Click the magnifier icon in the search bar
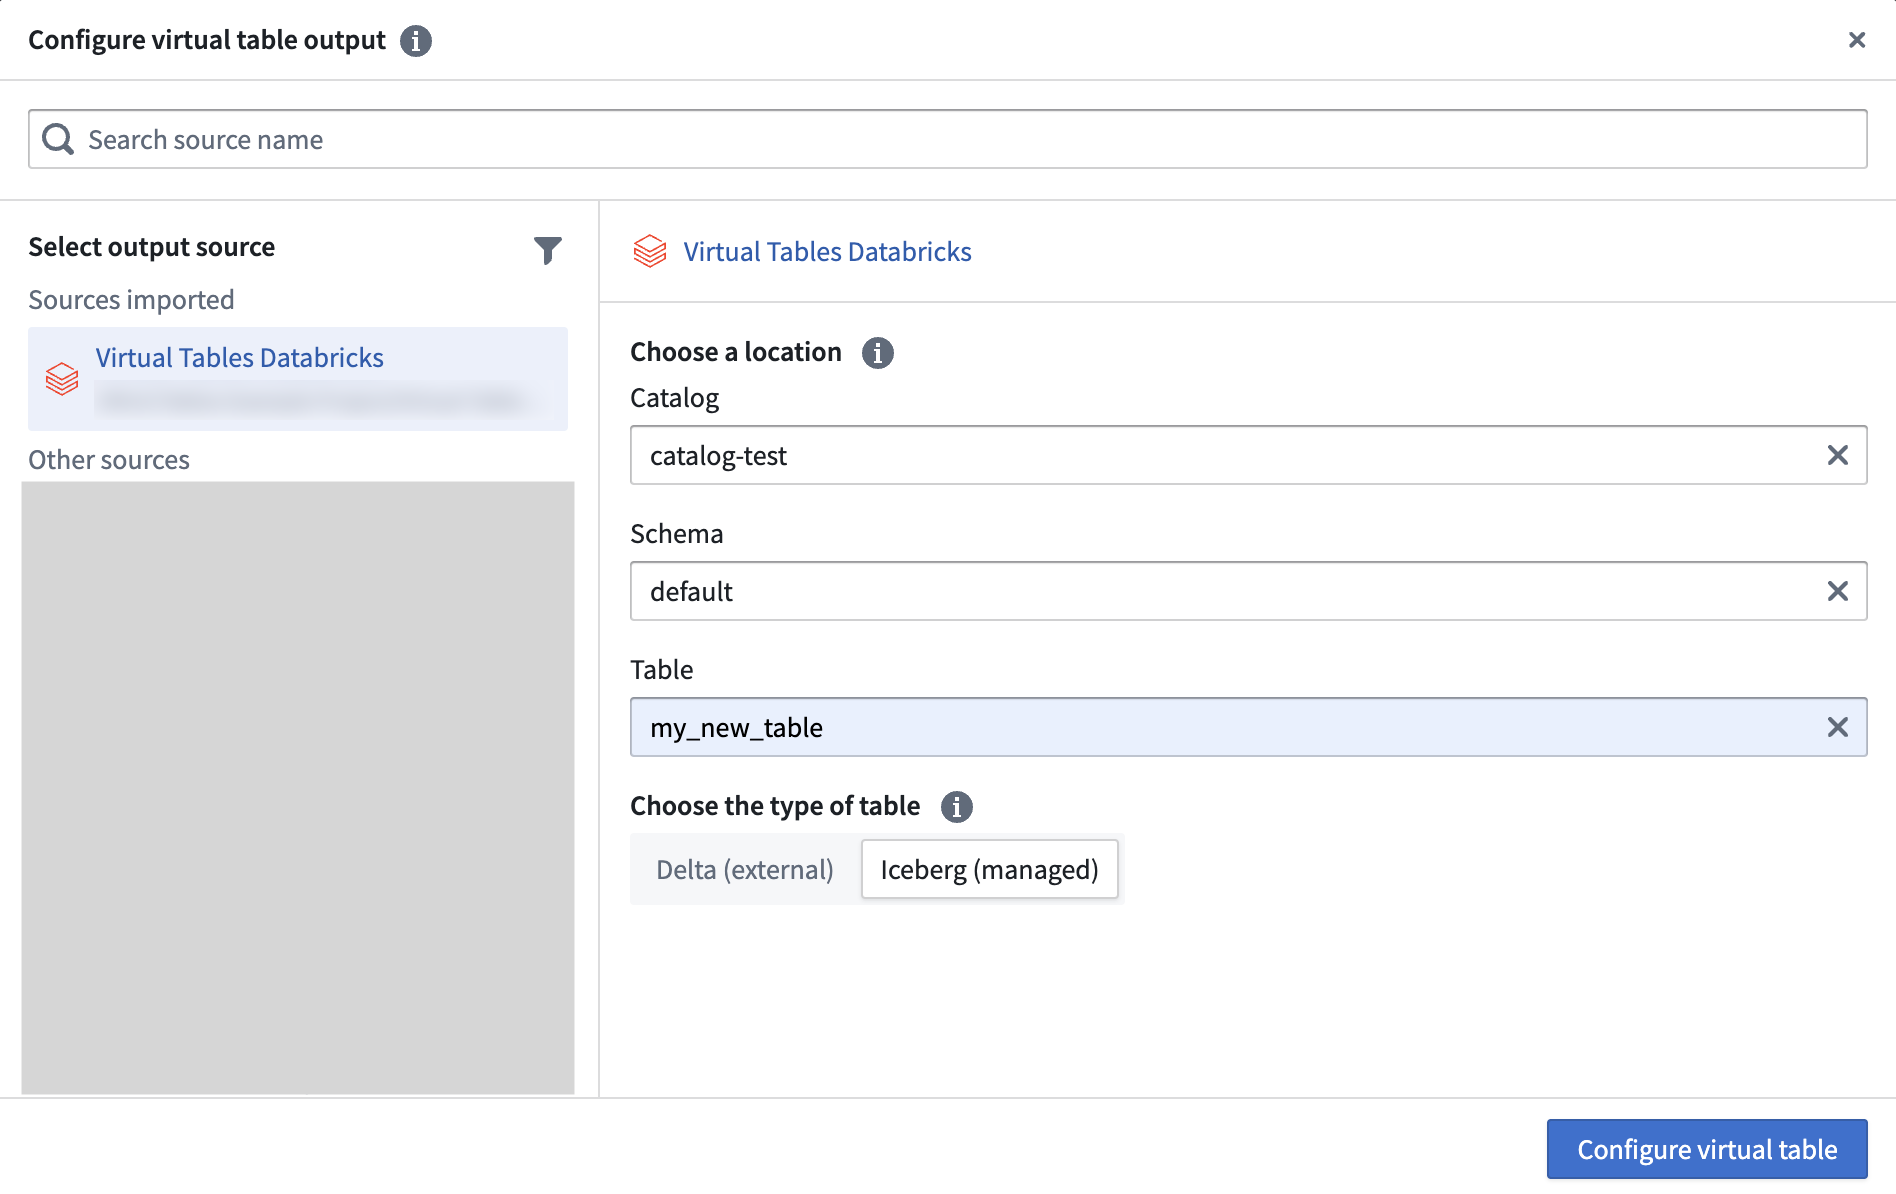Screen dimensions: 1896x1194 (58, 139)
